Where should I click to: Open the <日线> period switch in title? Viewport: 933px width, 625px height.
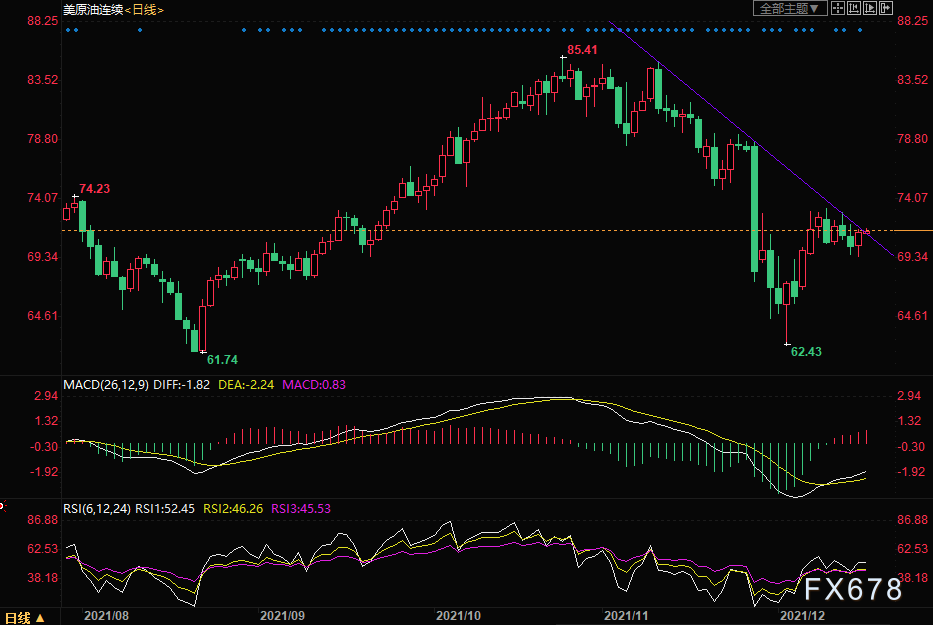pos(146,9)
